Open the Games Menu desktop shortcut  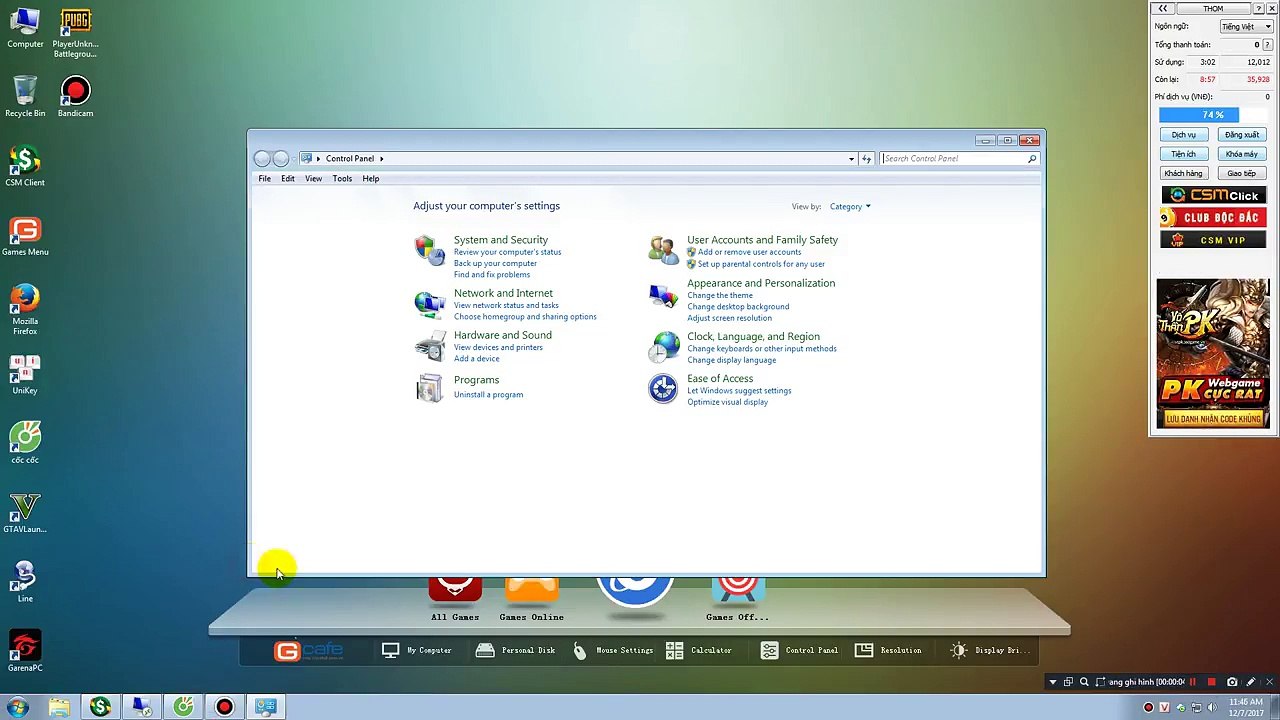click(x=25, y=236)
